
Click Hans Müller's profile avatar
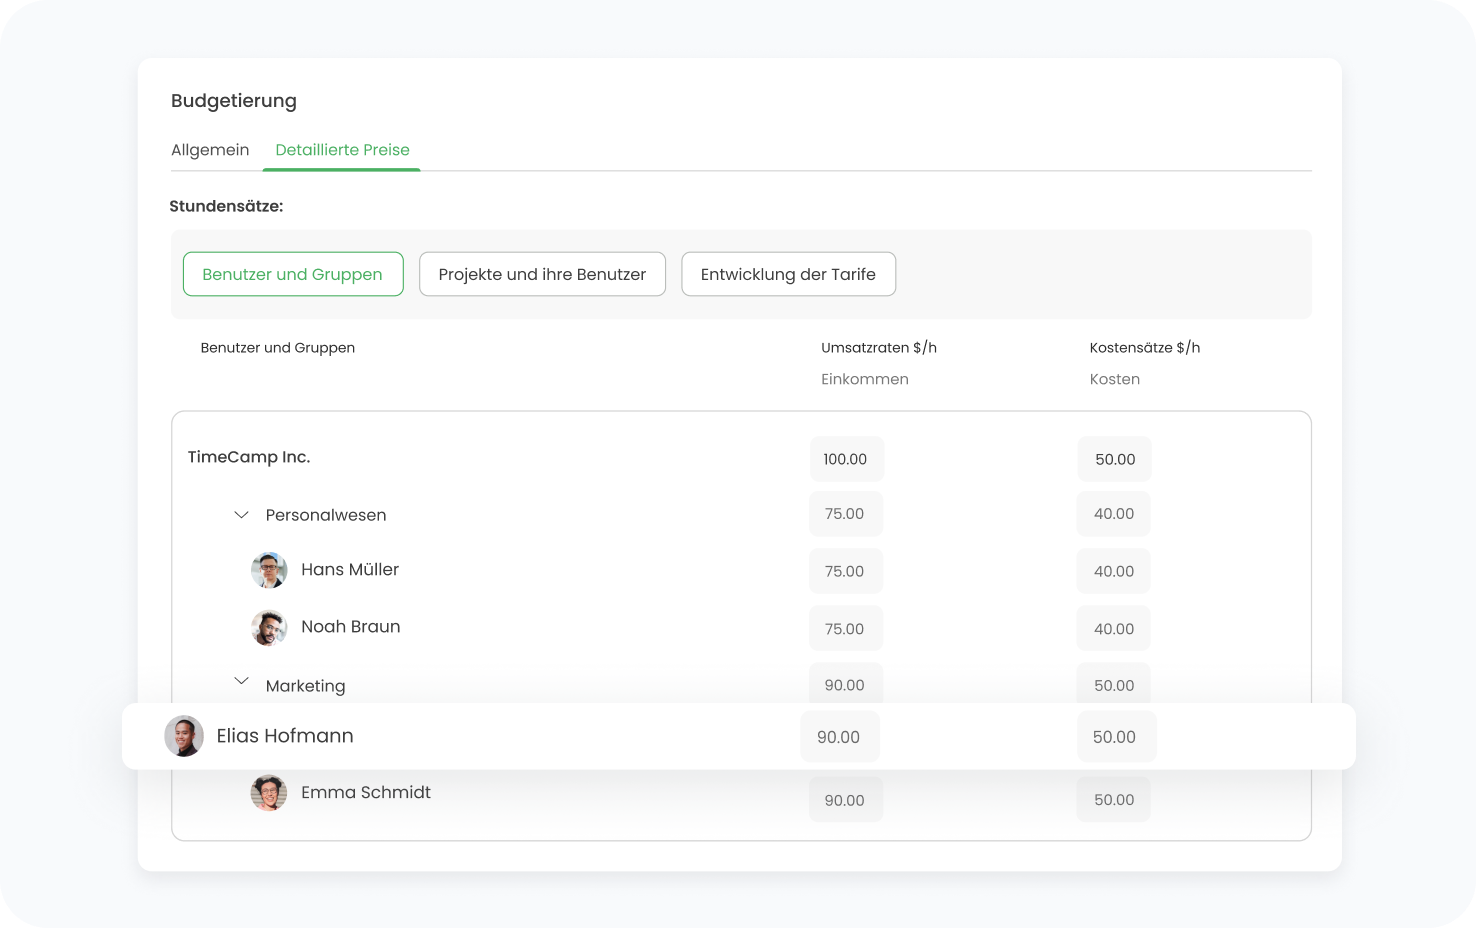(x=269, y=570)
